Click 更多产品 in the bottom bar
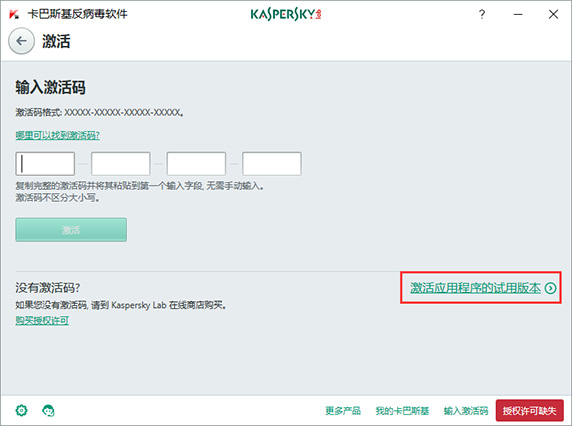This screenshot has width=572, height=426. click(x=343, y=411)
